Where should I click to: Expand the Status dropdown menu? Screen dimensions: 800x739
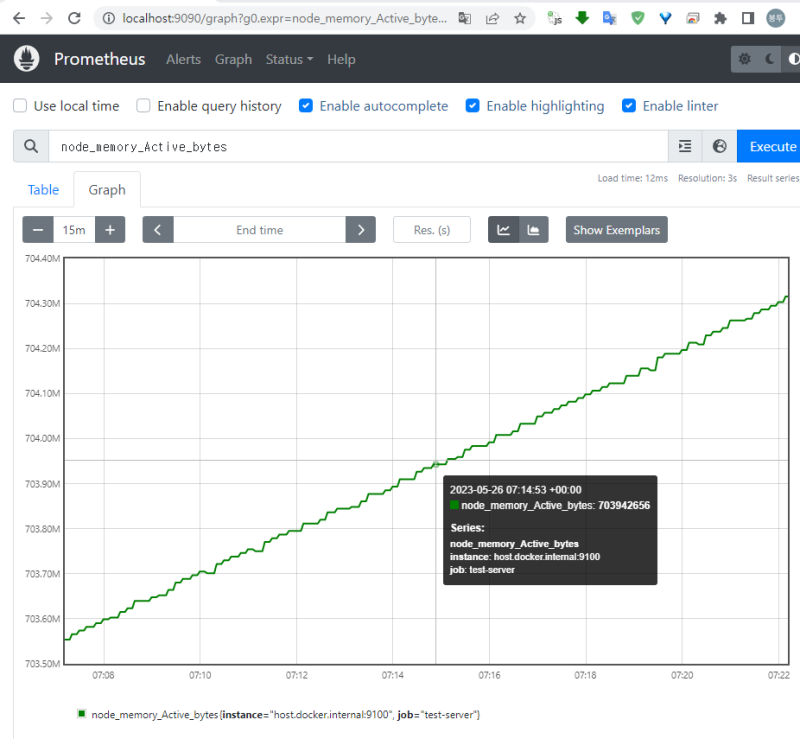pyautogui.click(x=289, y=59)
